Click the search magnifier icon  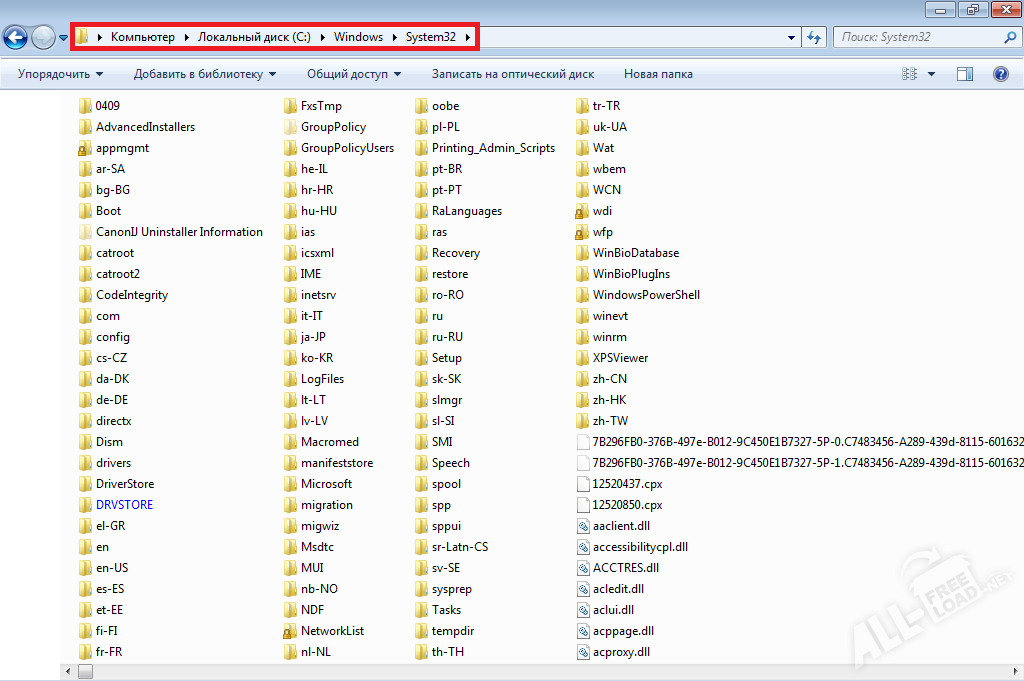[x=1010, y=37]
